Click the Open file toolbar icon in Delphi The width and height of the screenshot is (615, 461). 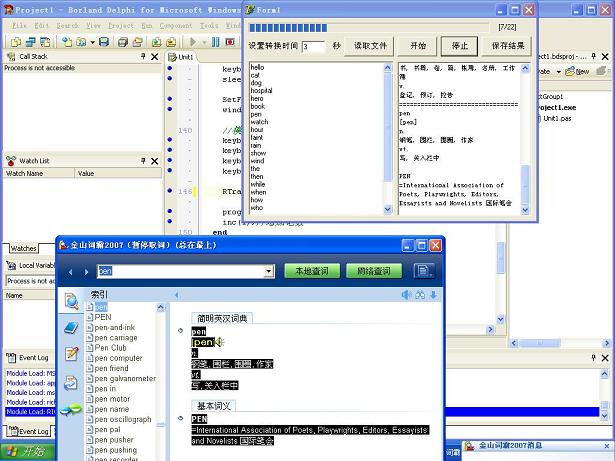(81, 42)
